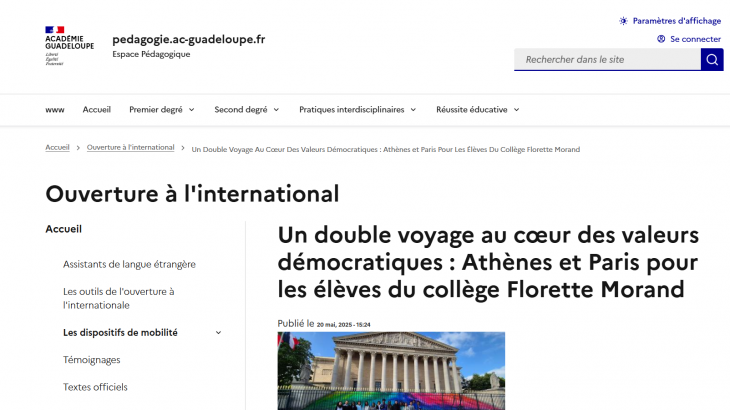Select Accueil in the top navigation
730x410 pixels.
coord(97,109)
